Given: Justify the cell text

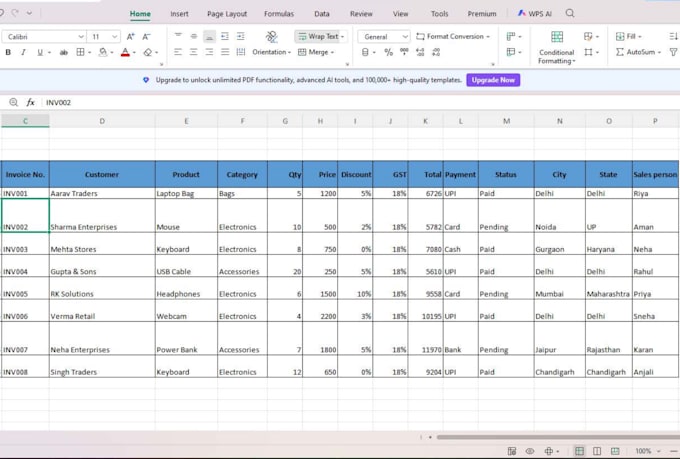Looking at the screenshot, I should (x=225, y=52).
